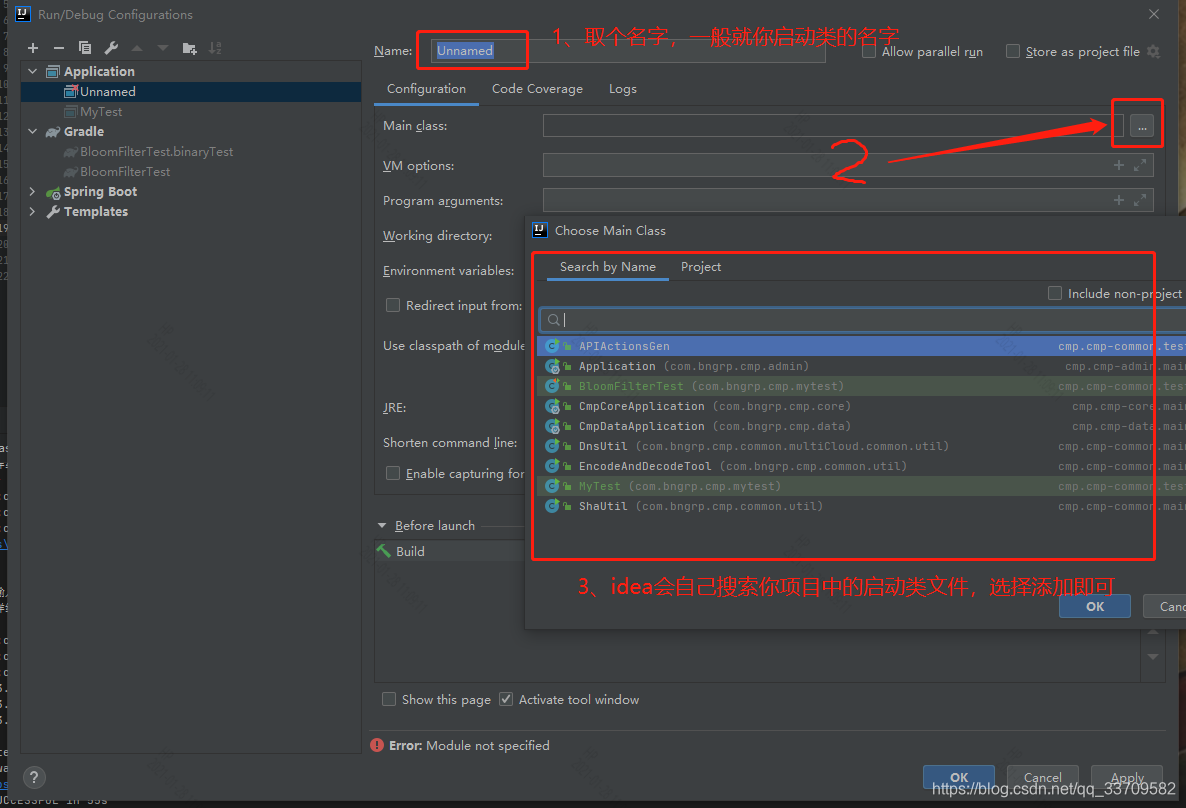Click the search magnifier icon
Viewport: 1186px width, 808px height.
click(x=554, y=320)
